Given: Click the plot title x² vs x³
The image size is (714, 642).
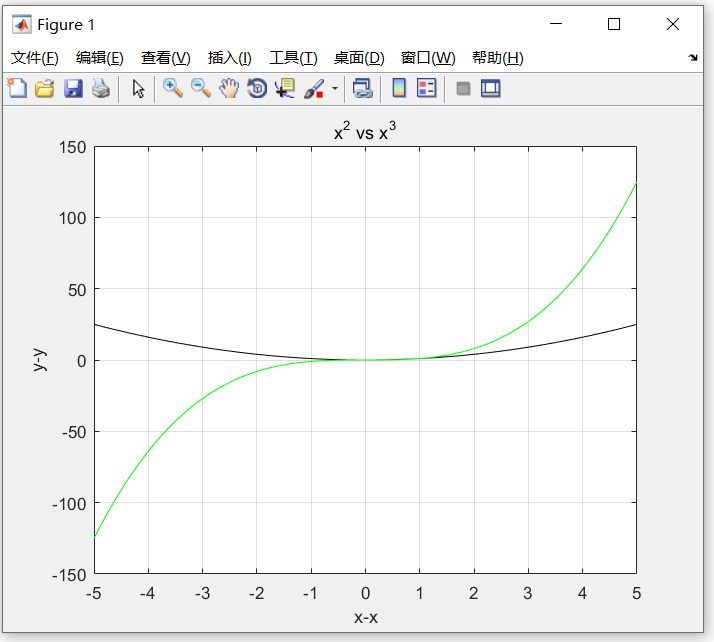Looking at the screenshot, I should (365, 131).
